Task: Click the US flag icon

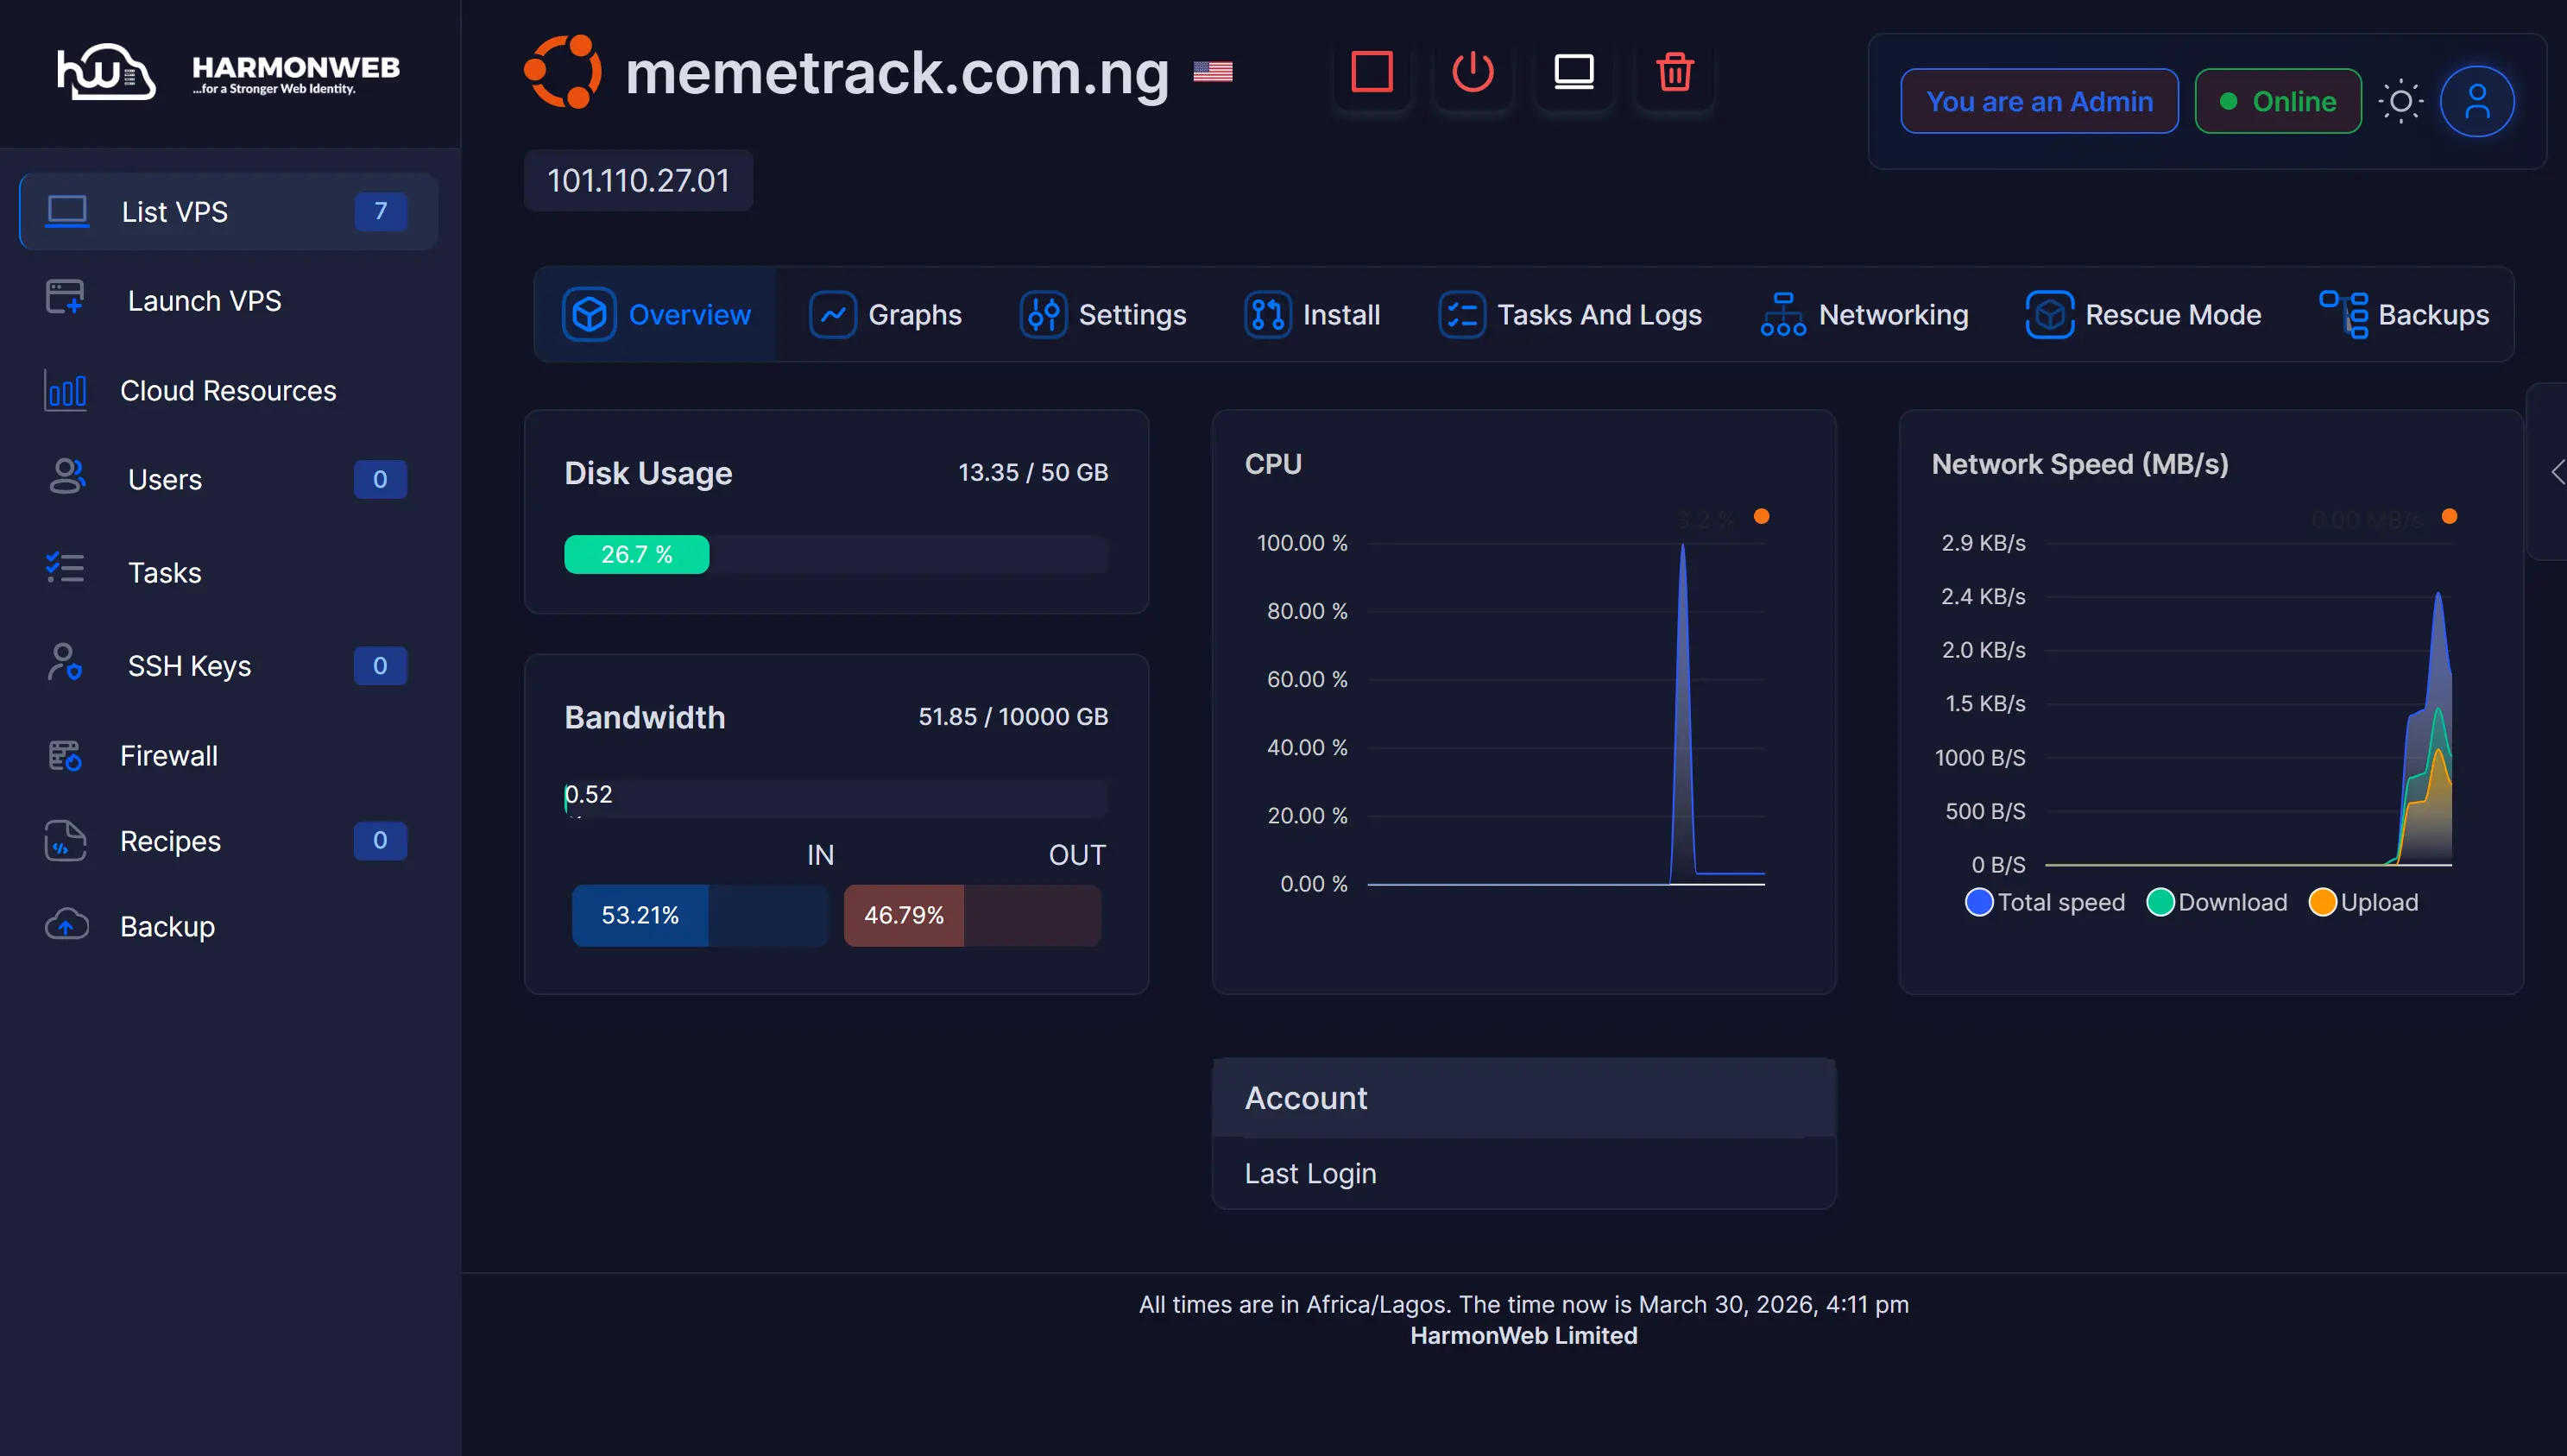Action: click(1212, 72)
